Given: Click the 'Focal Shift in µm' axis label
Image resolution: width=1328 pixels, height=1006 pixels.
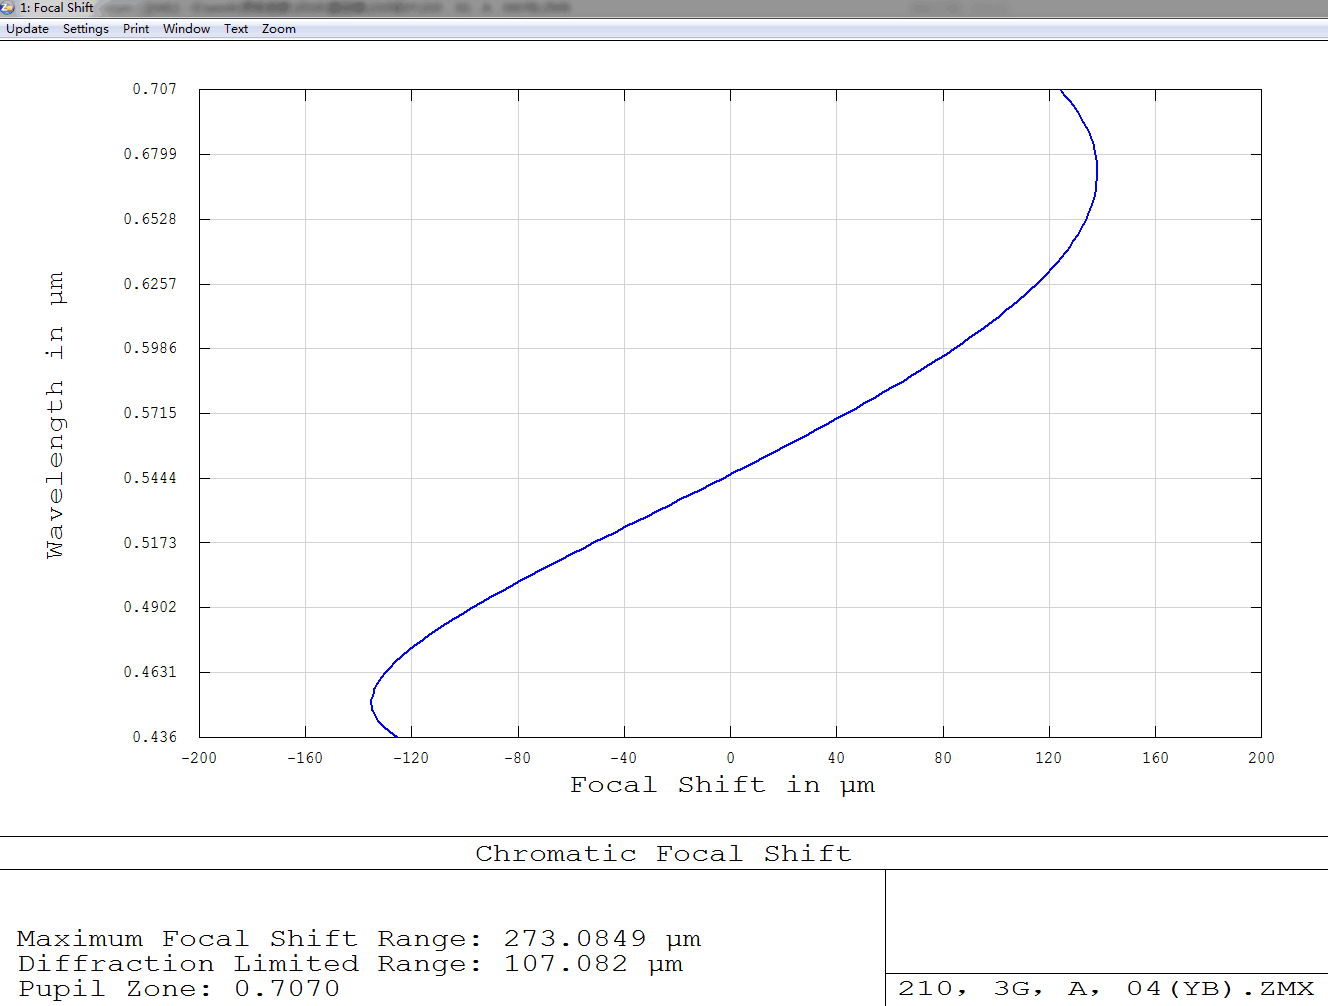Looking at the screenshot, I should [x=722, y=785].
